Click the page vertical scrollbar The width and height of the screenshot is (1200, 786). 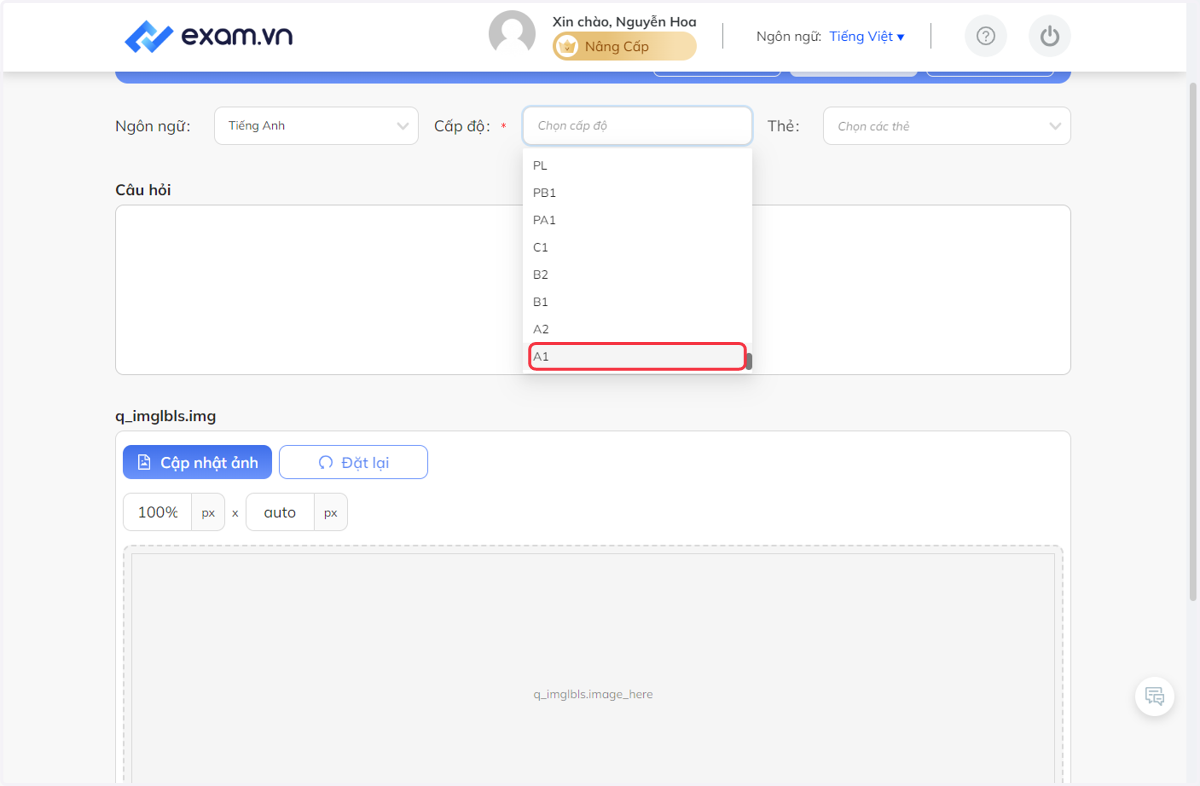tap(1193, 340)
